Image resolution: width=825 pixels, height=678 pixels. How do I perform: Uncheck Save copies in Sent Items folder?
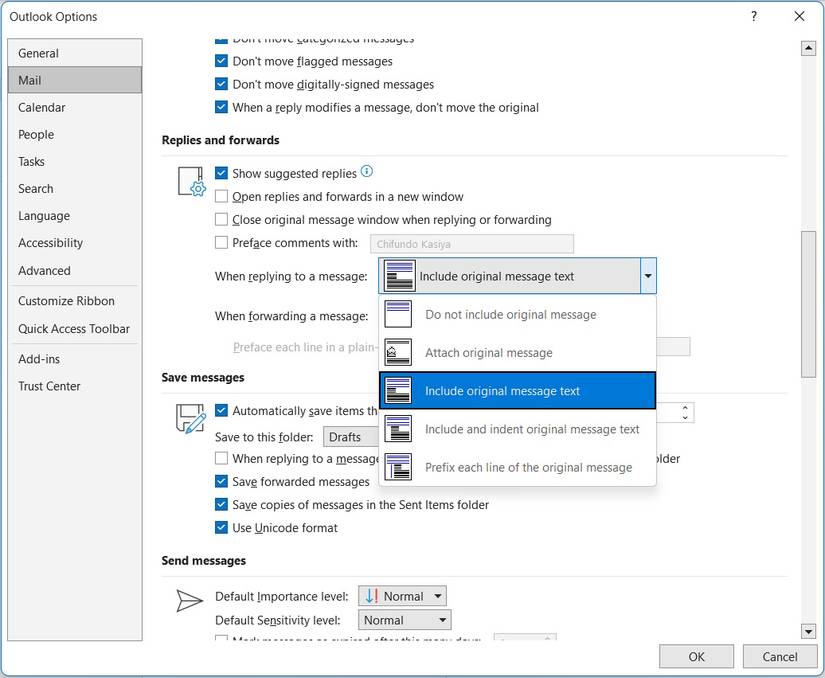pyautogui.click(x=222, y=504)
